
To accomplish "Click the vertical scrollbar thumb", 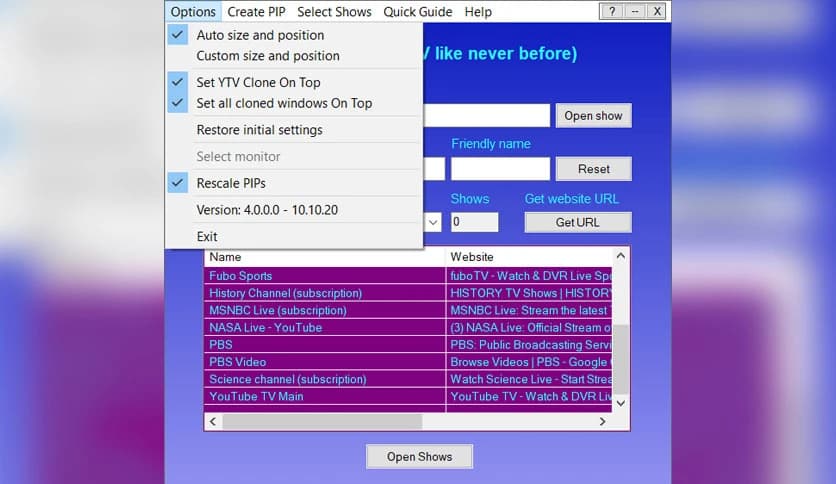I will (x=621, y=359).
